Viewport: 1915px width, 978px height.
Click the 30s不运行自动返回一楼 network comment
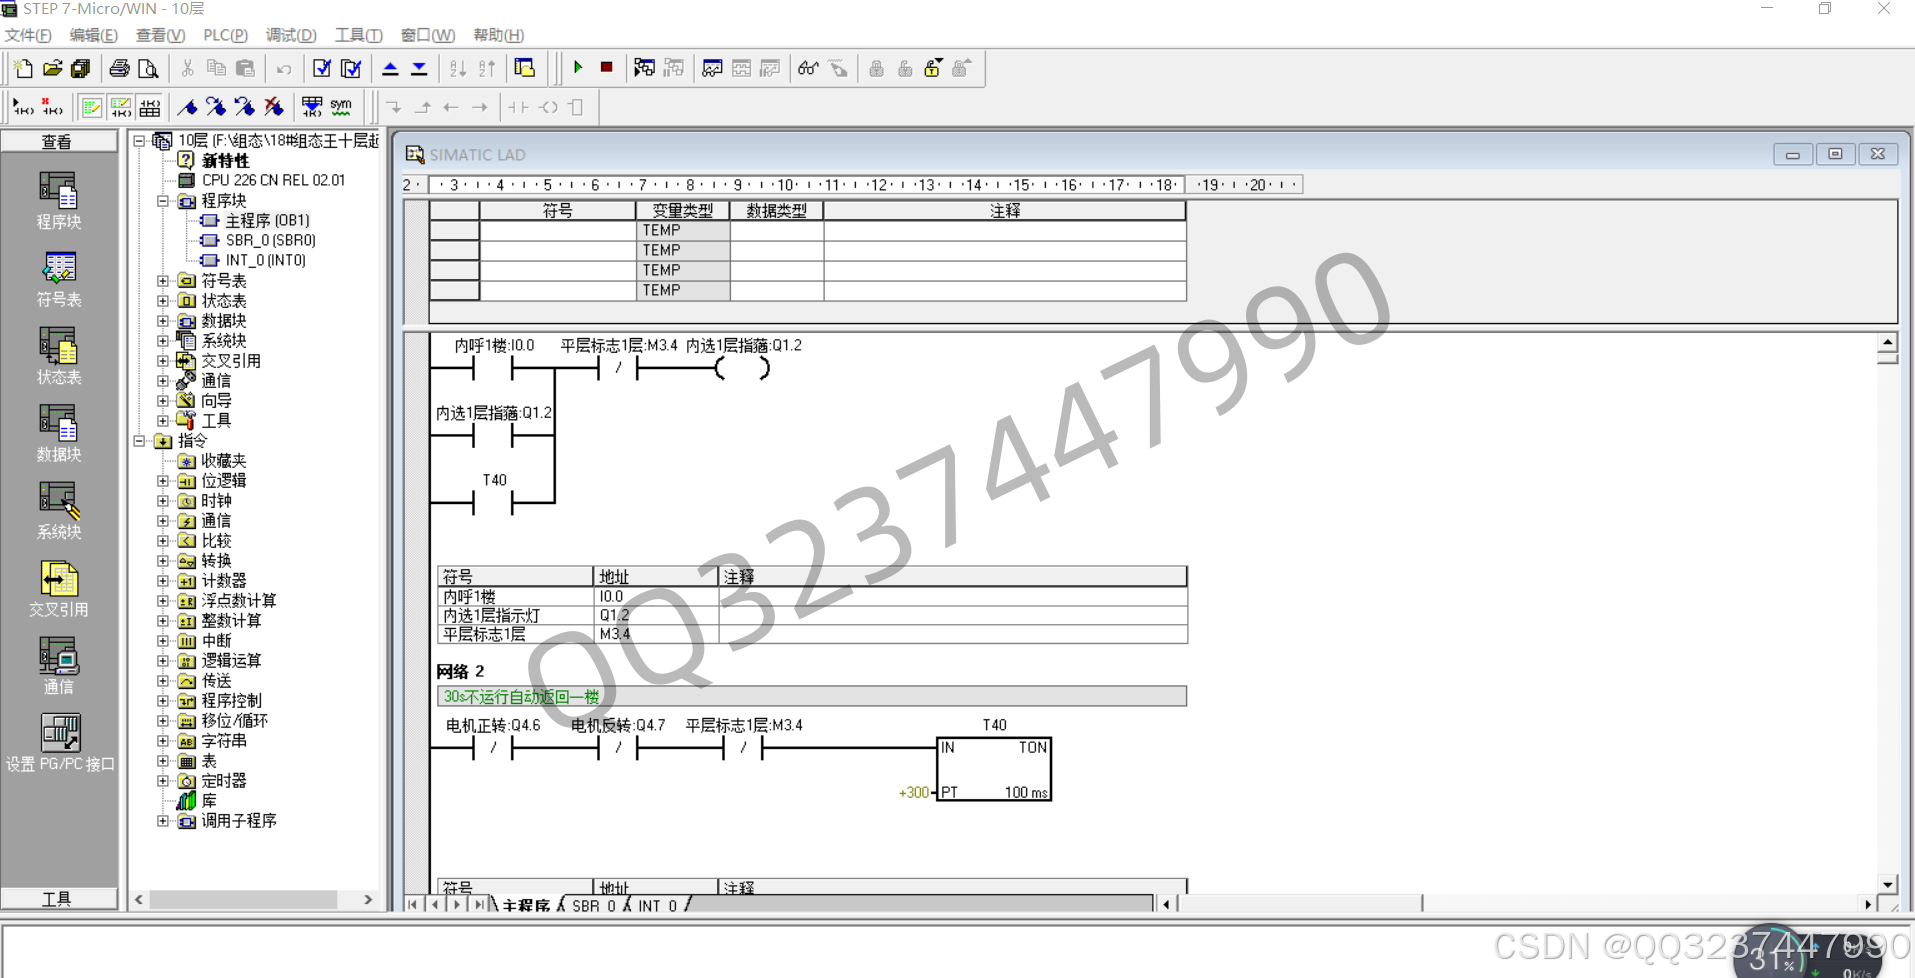pos(811,696)
